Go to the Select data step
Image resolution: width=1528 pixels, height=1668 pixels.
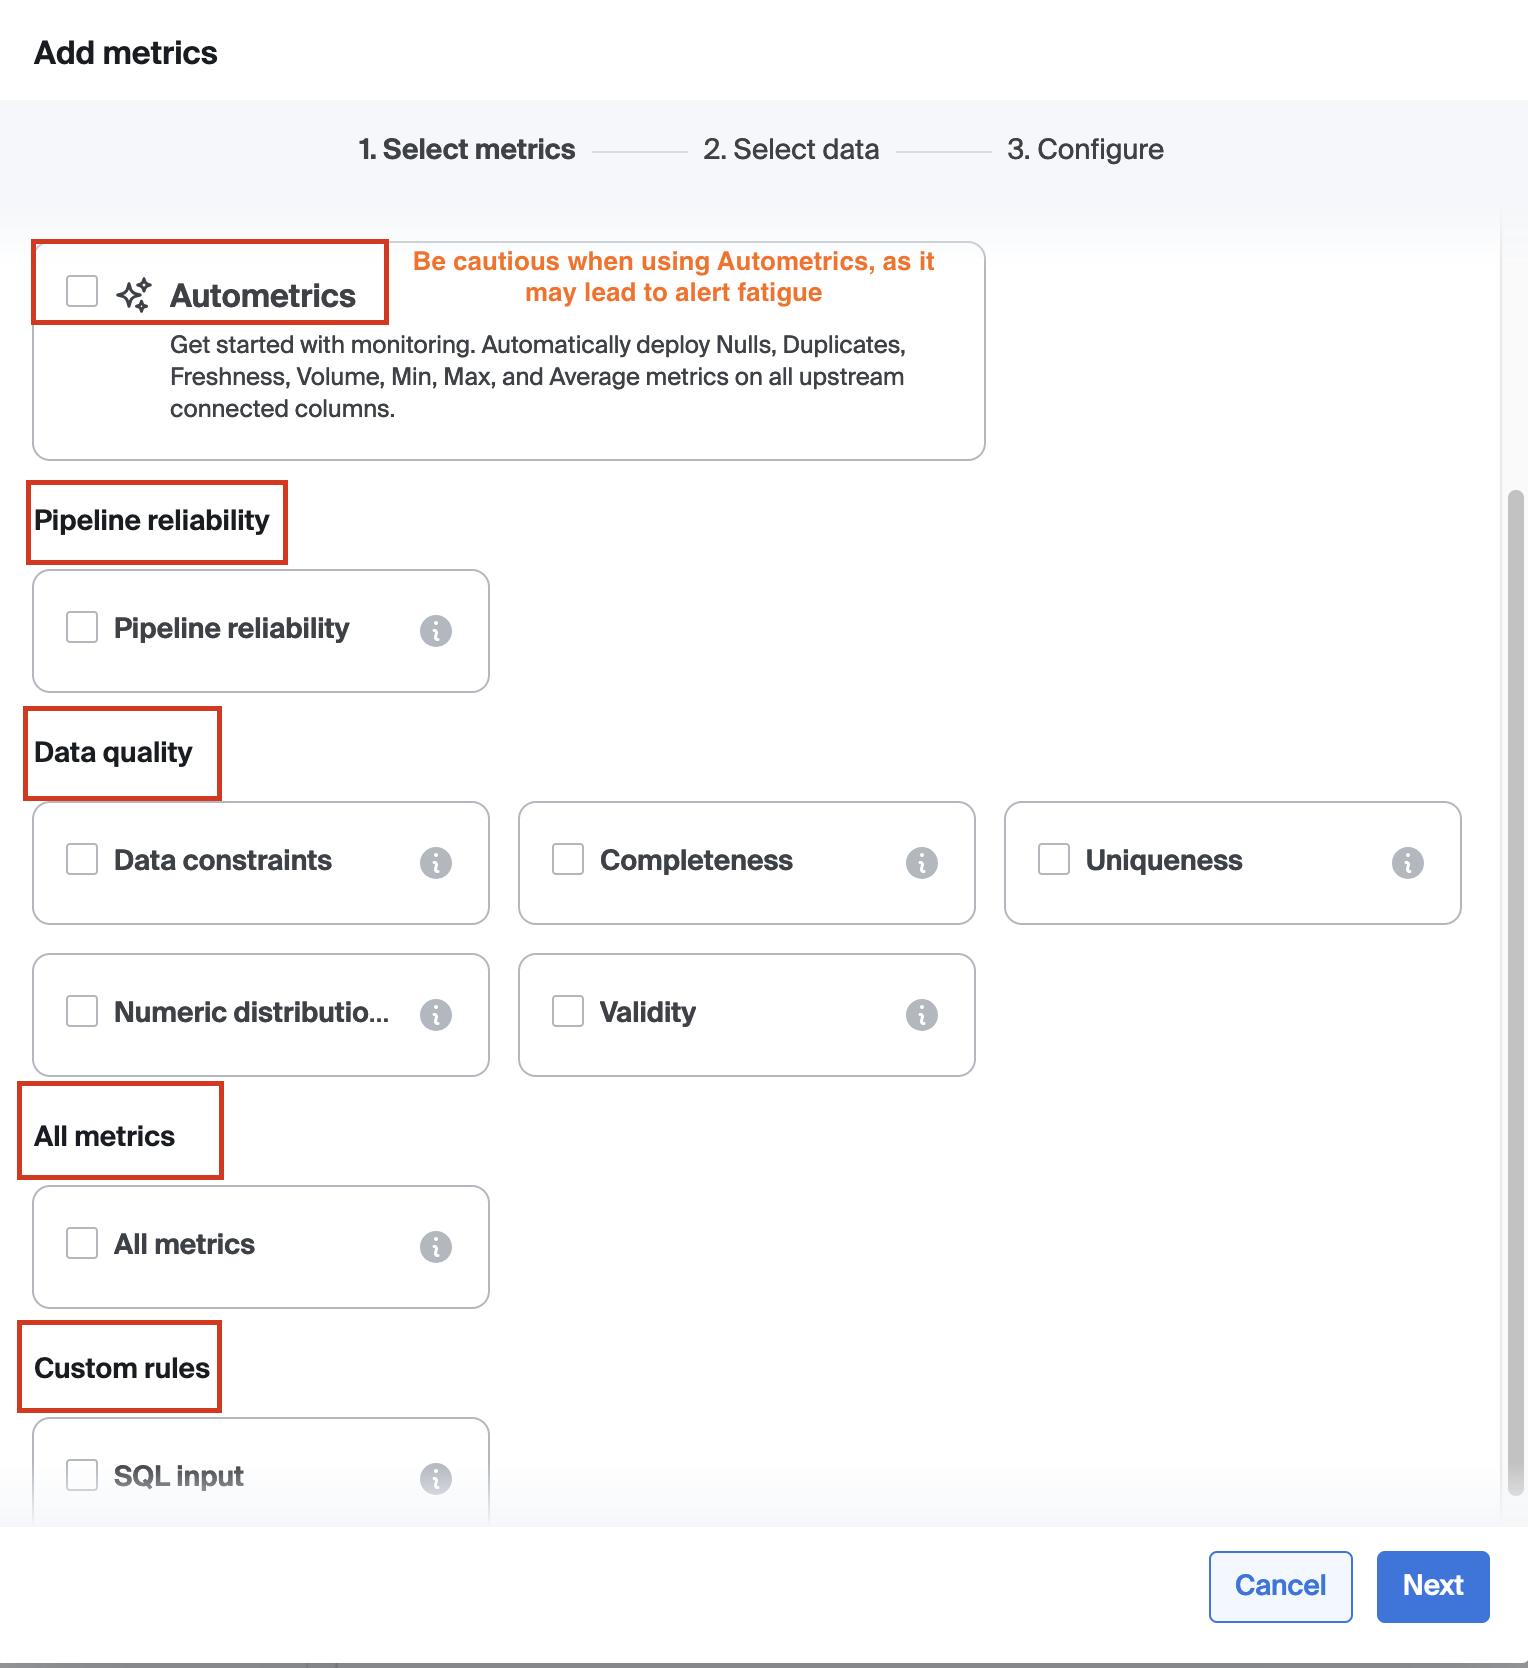791,150
